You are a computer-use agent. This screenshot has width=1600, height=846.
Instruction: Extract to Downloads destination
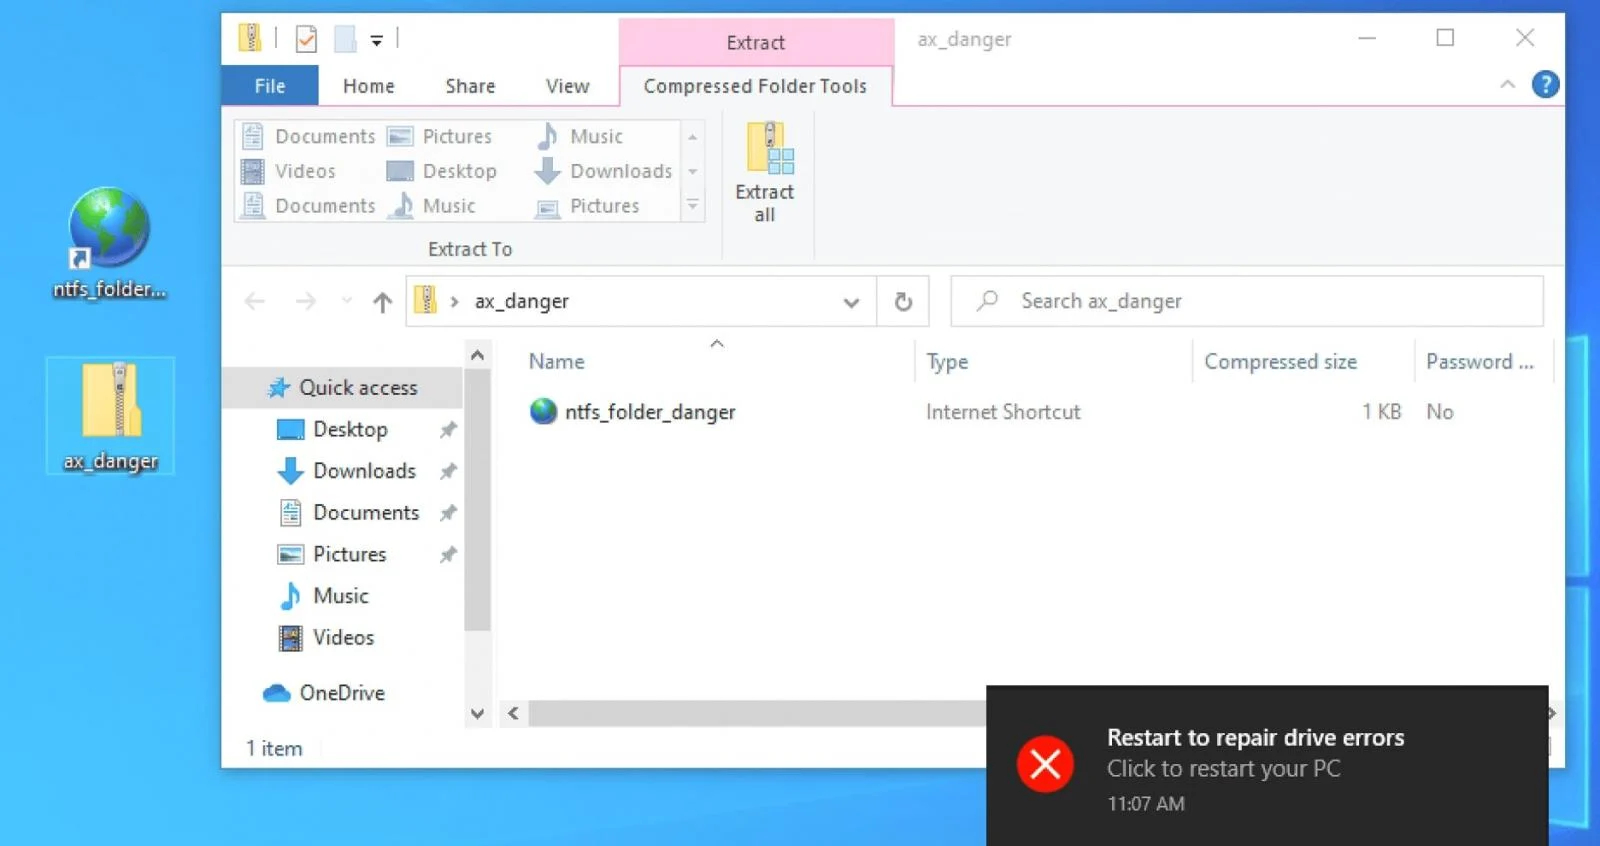pyautogui.click(x=604, y=171)
